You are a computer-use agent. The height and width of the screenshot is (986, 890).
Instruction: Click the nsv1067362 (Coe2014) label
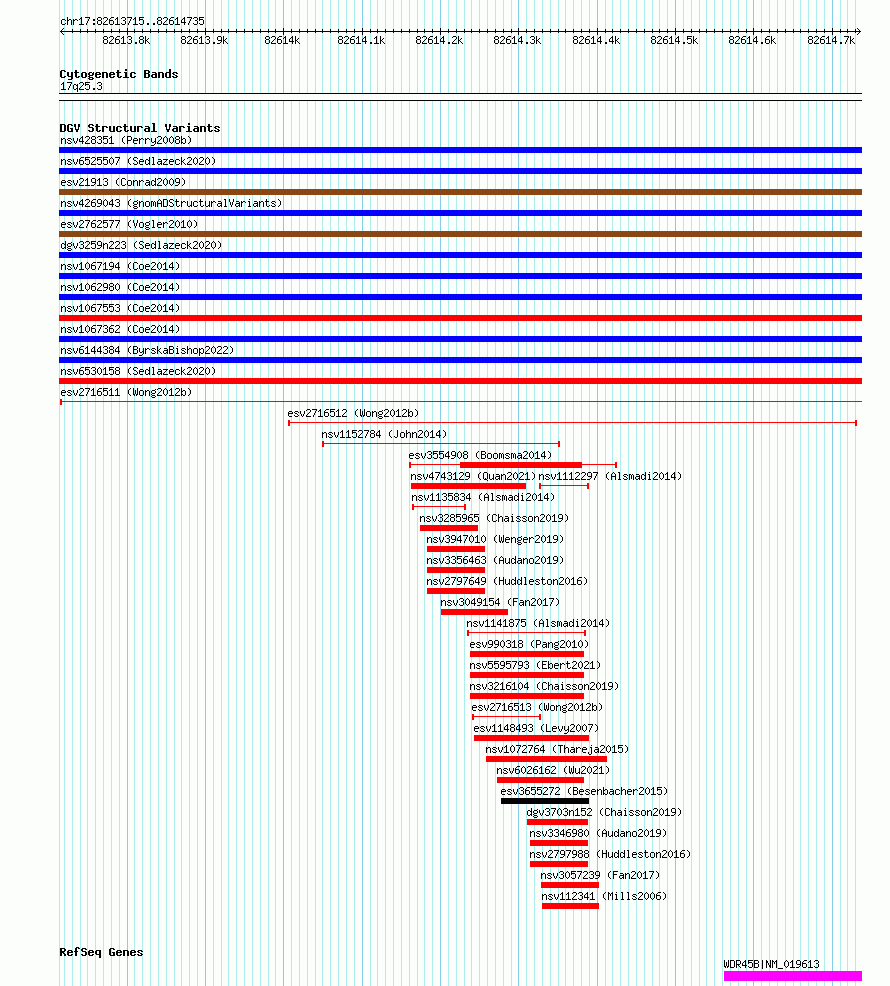point(120,330)
